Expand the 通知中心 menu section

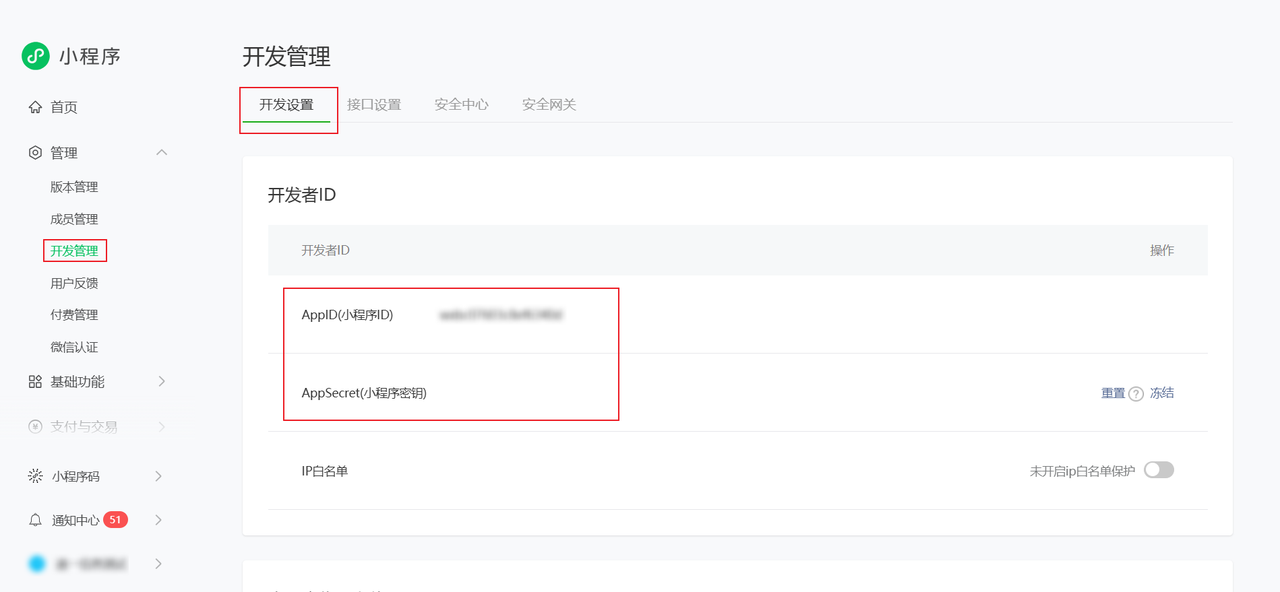click(x=159, y=520)
